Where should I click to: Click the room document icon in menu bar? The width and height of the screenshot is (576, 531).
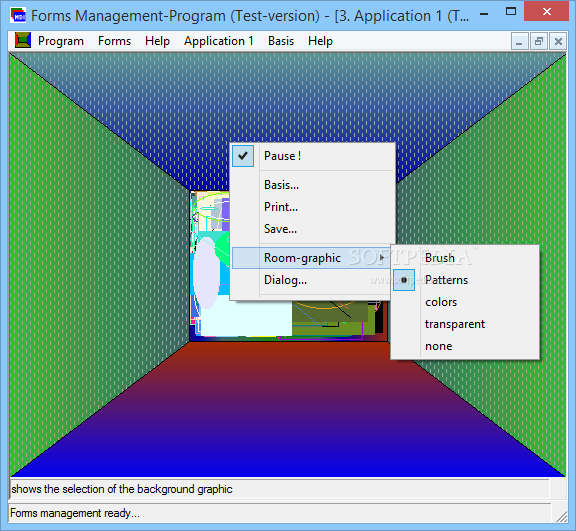tap(23, 40)
